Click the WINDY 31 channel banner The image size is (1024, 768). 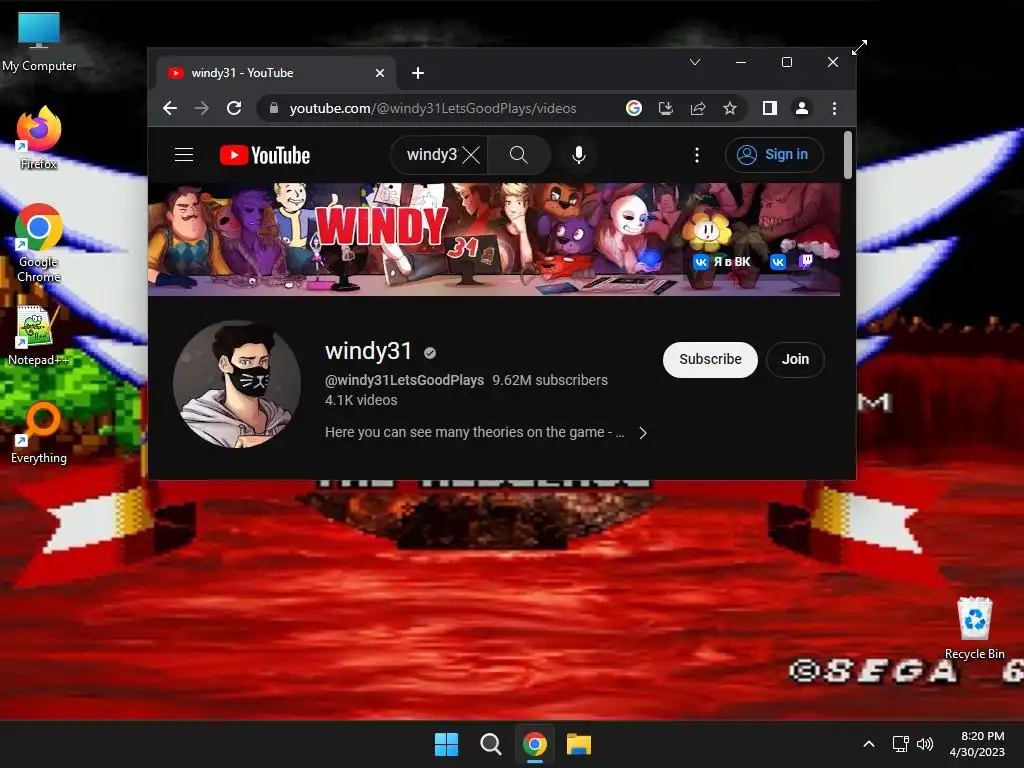click(x=494, y=239)
